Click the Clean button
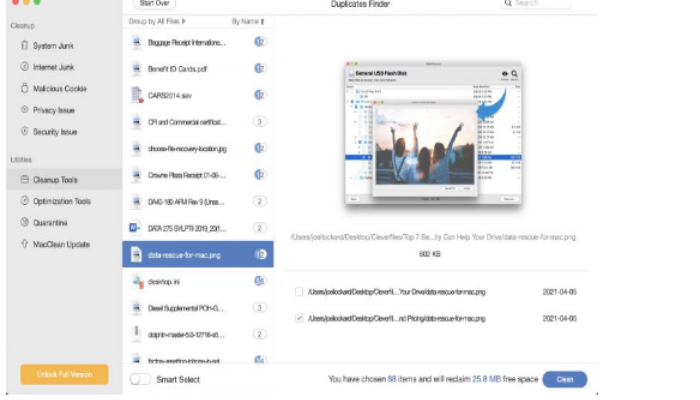700x400 pixels. 565,379
